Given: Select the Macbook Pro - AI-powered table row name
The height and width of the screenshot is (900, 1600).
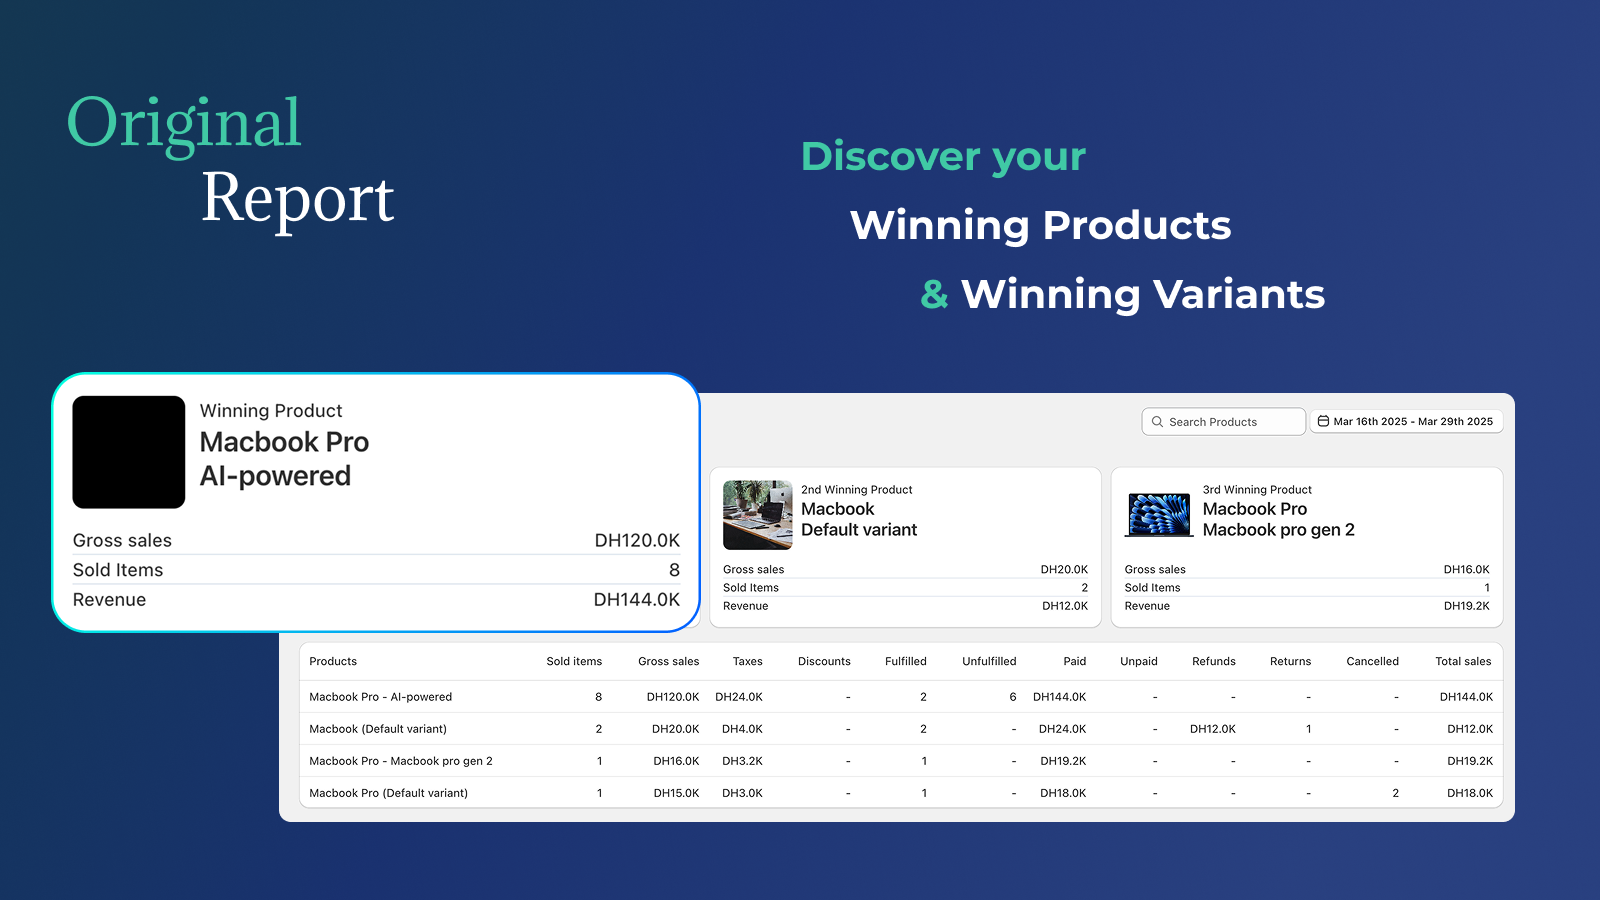Looking at the screenshot, I should (380, 697).
